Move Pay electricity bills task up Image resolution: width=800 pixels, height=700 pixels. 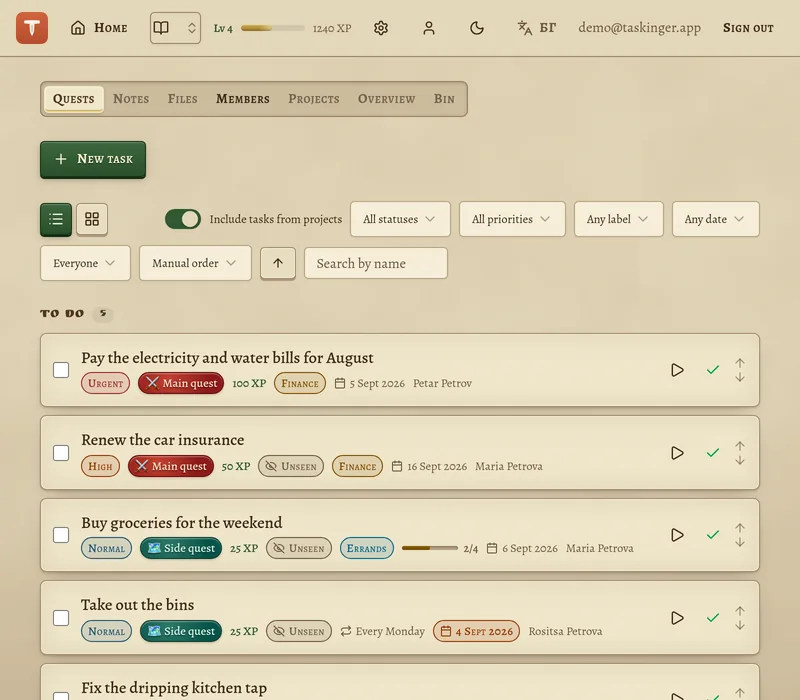pos(740,363)
